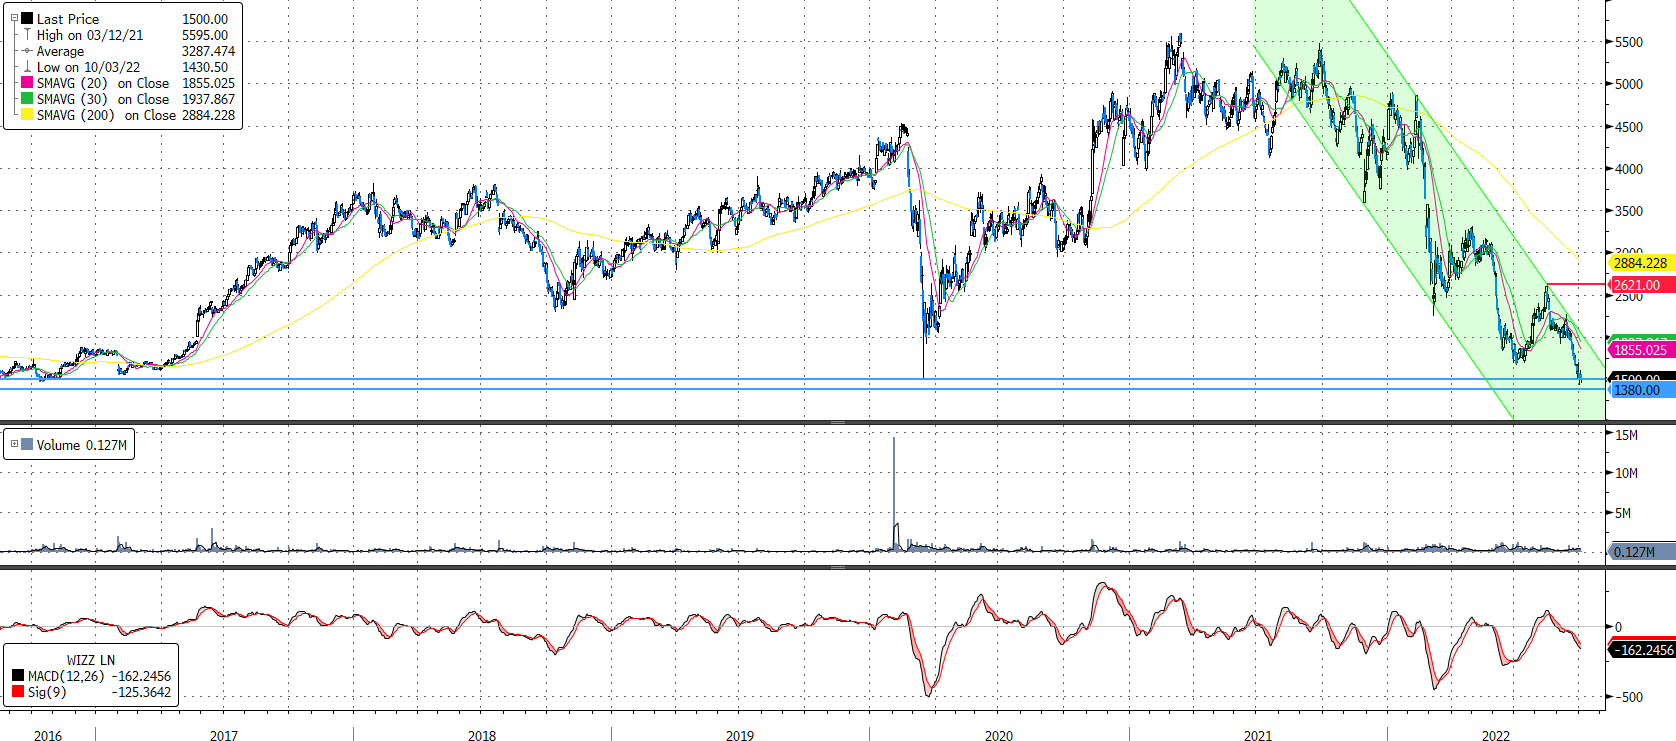This screenshot has width=1676, height=741.
Task: Click the Sig(9) value -125.3642
Action: click(x=142, y=692)
